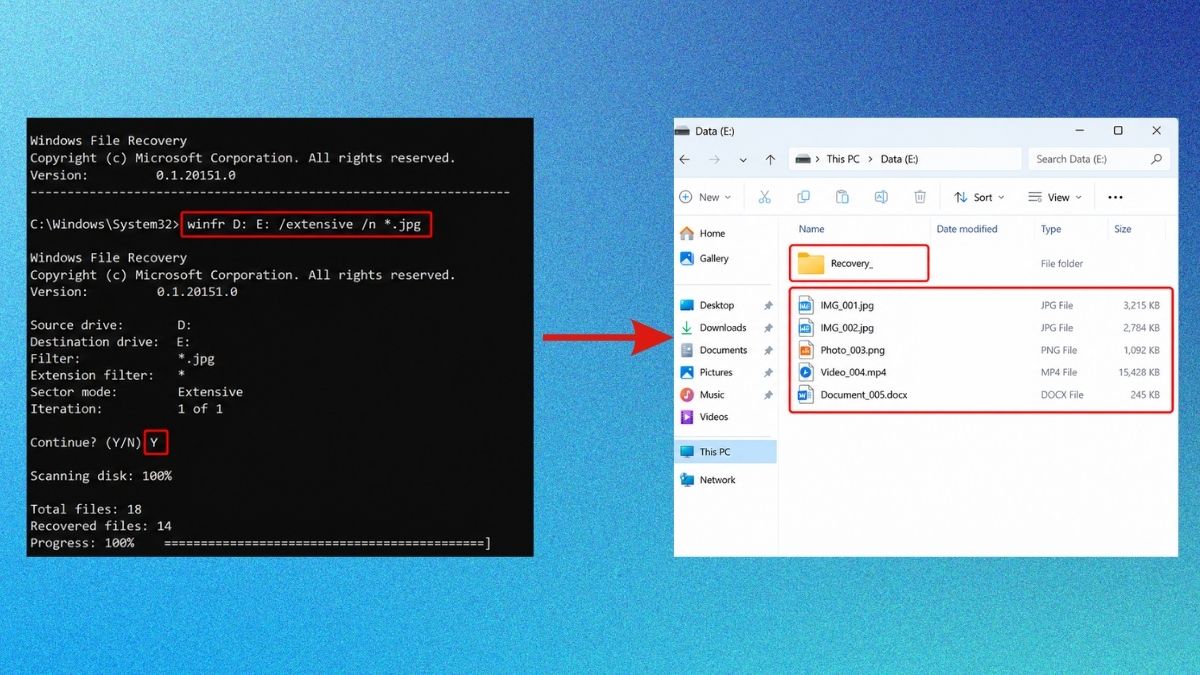Click the Rename icon in the toolbar
1200x675 pixels.
point(881,197)
